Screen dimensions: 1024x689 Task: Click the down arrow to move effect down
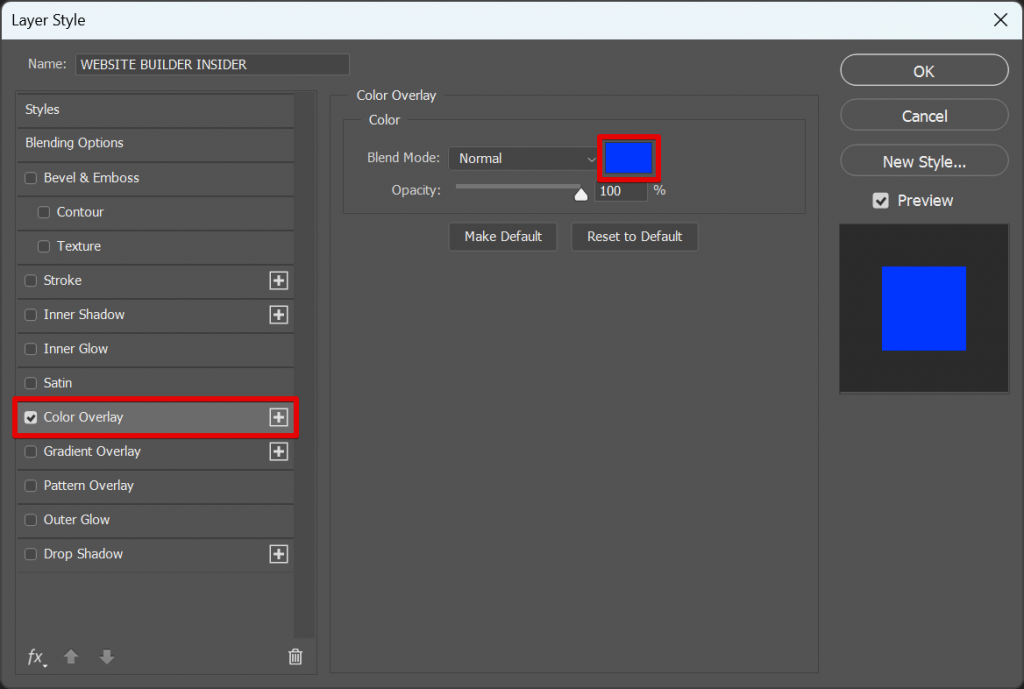pyautogui.click(x=107, y=657)
